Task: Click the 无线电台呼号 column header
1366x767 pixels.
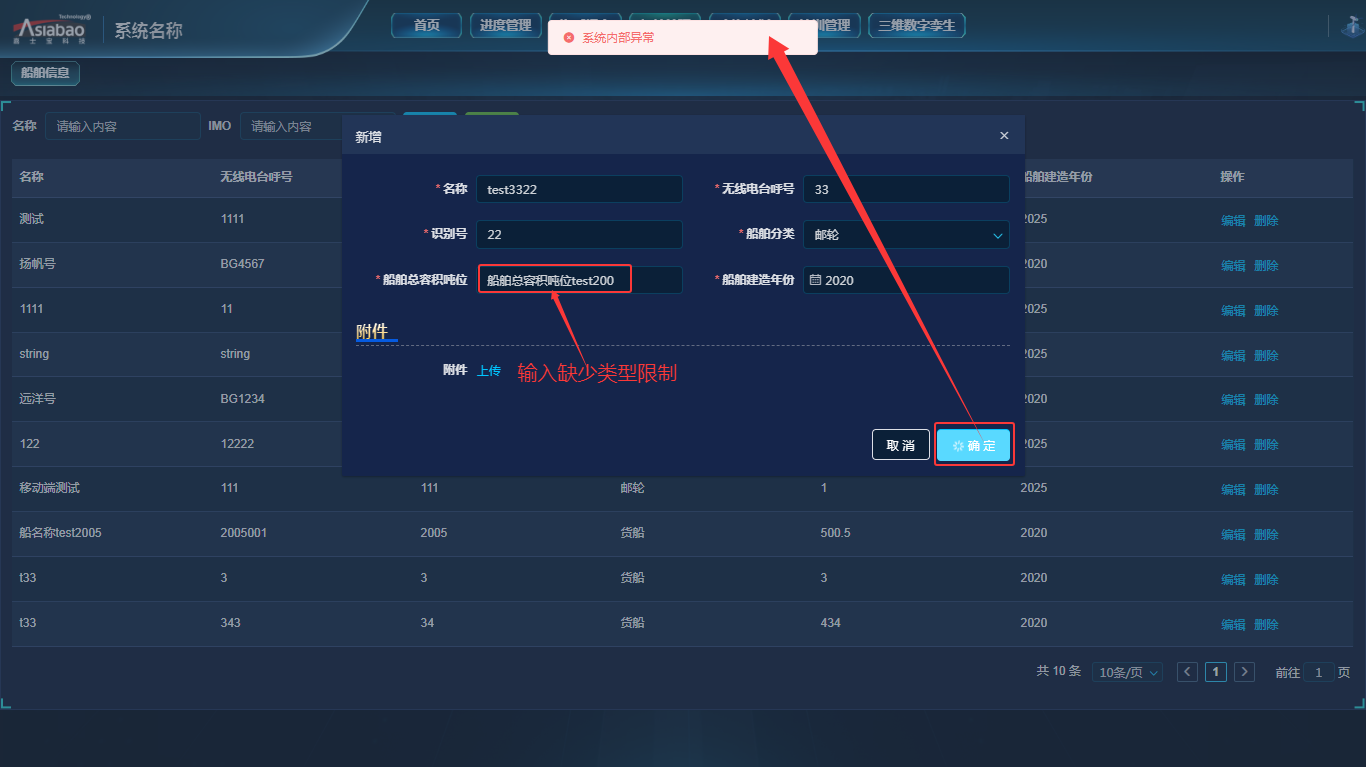Action: (x=256, y=176)
